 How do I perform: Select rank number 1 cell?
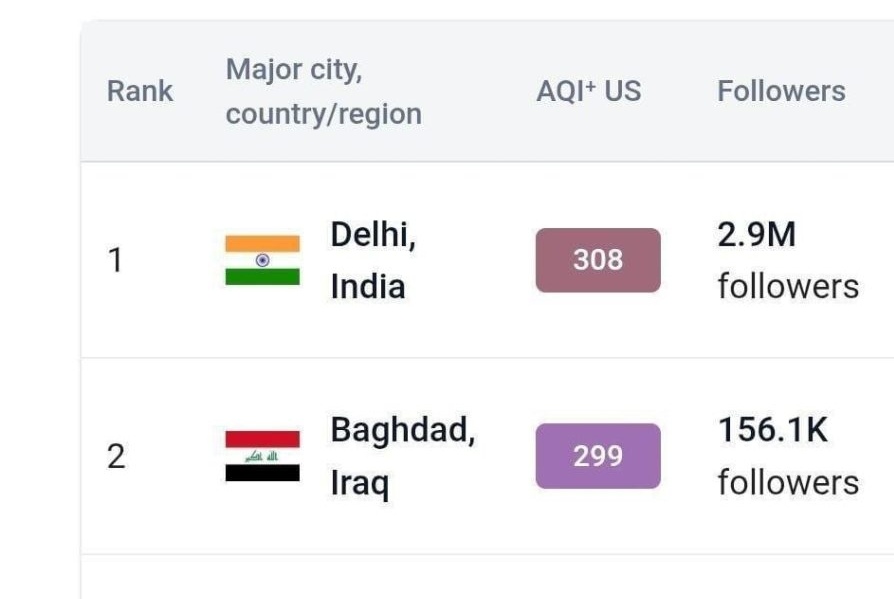116,260
